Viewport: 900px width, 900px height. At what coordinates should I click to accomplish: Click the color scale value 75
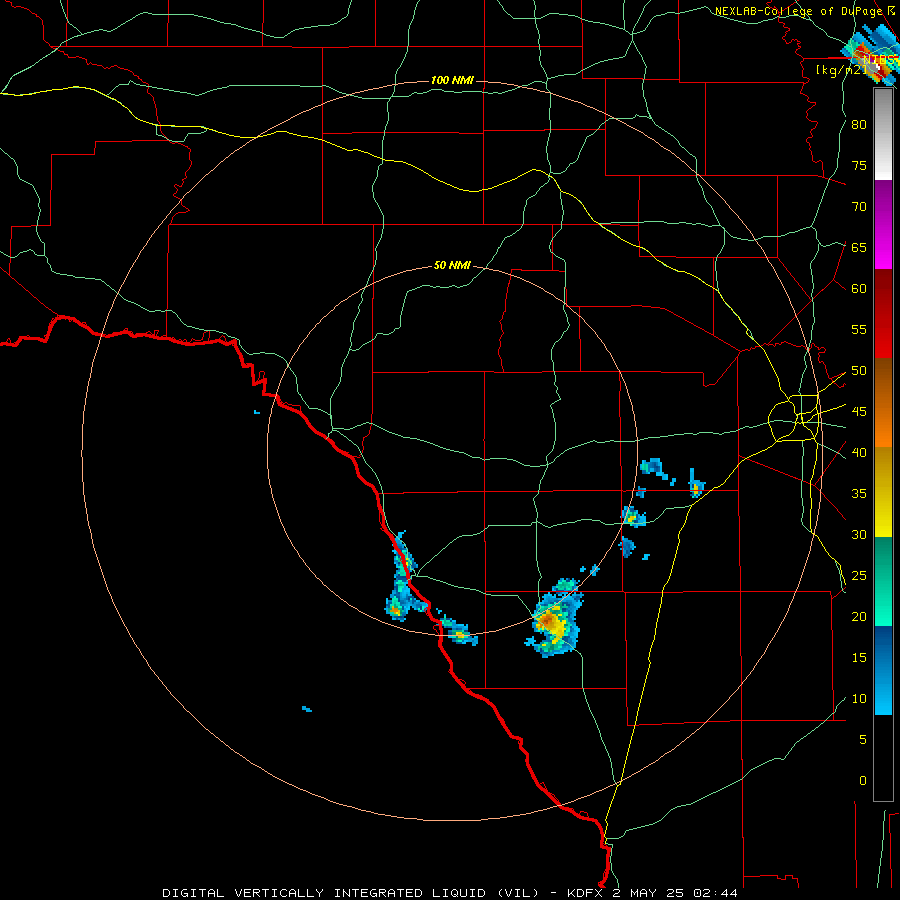[x=859, y=165]
